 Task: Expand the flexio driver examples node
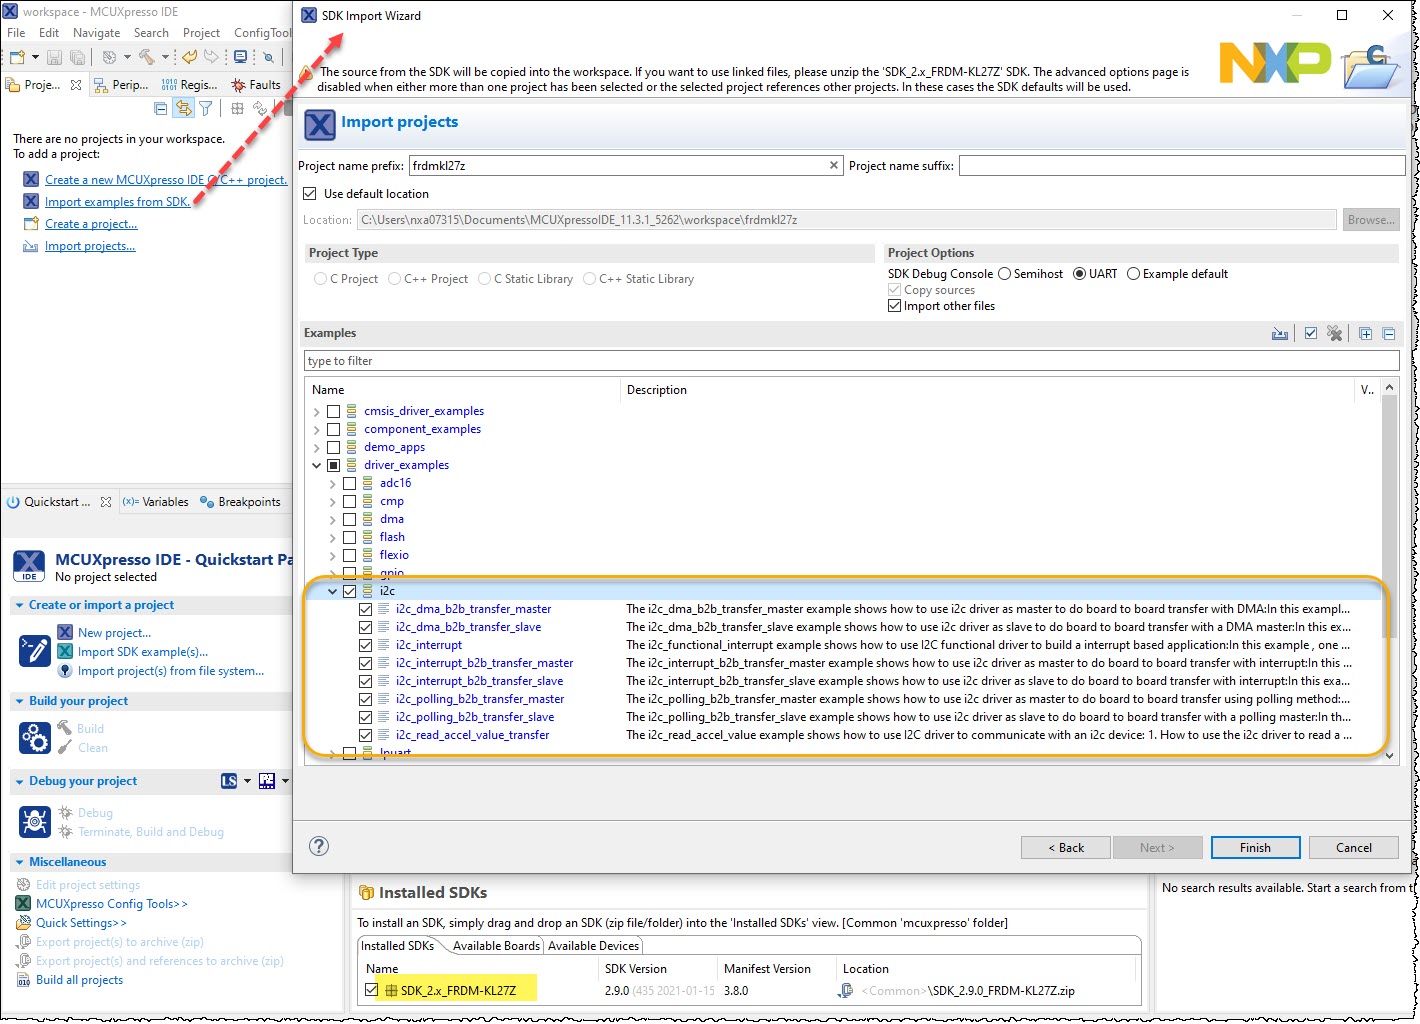coord(332,555)
